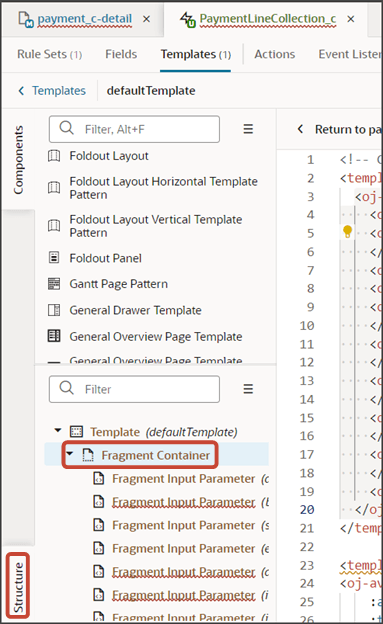Open the payment_c-detail file tab
The image size is (383, 624).
click(84, 19)
